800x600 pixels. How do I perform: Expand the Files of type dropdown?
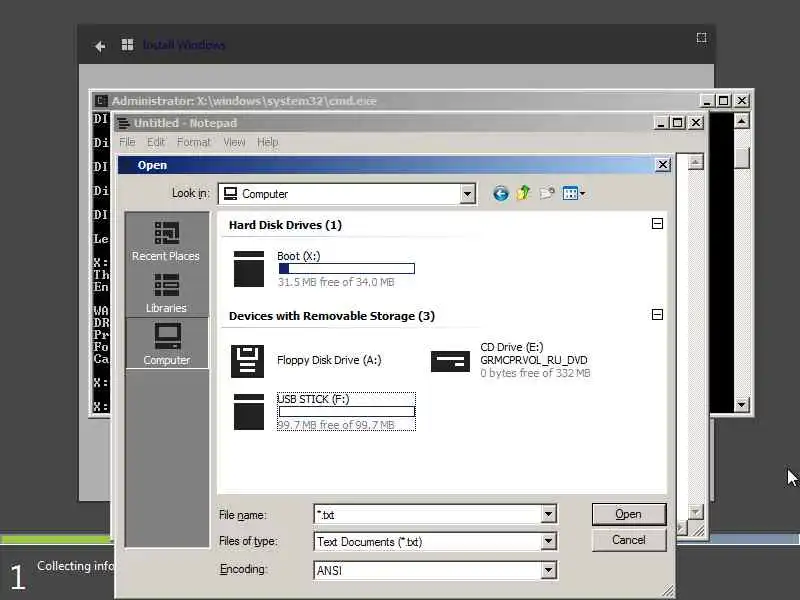coord(548,541)
